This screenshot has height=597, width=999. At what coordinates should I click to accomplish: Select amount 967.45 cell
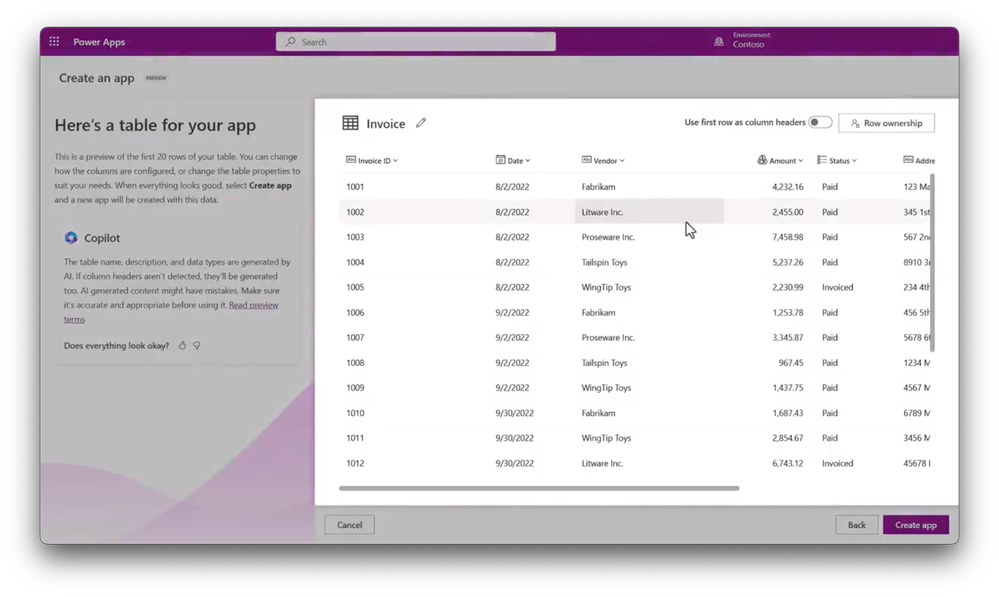(x=791, y=363)
